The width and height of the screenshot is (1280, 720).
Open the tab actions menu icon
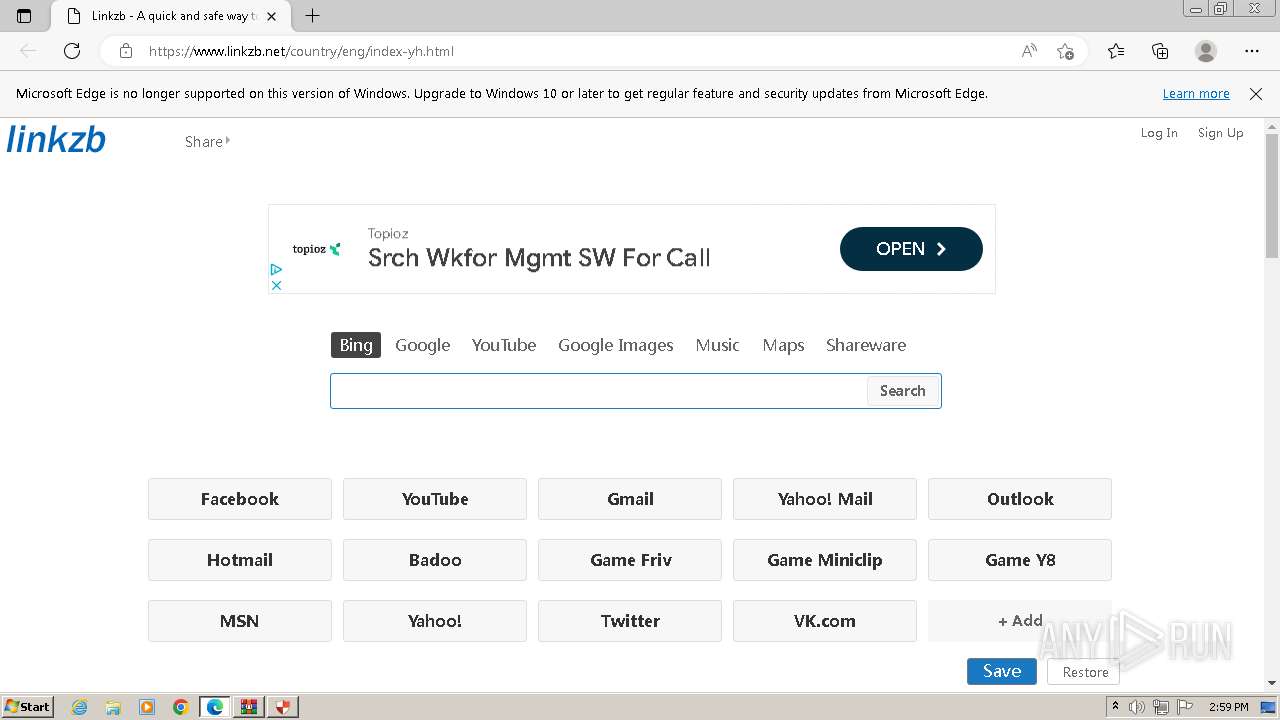coord(24,16)
